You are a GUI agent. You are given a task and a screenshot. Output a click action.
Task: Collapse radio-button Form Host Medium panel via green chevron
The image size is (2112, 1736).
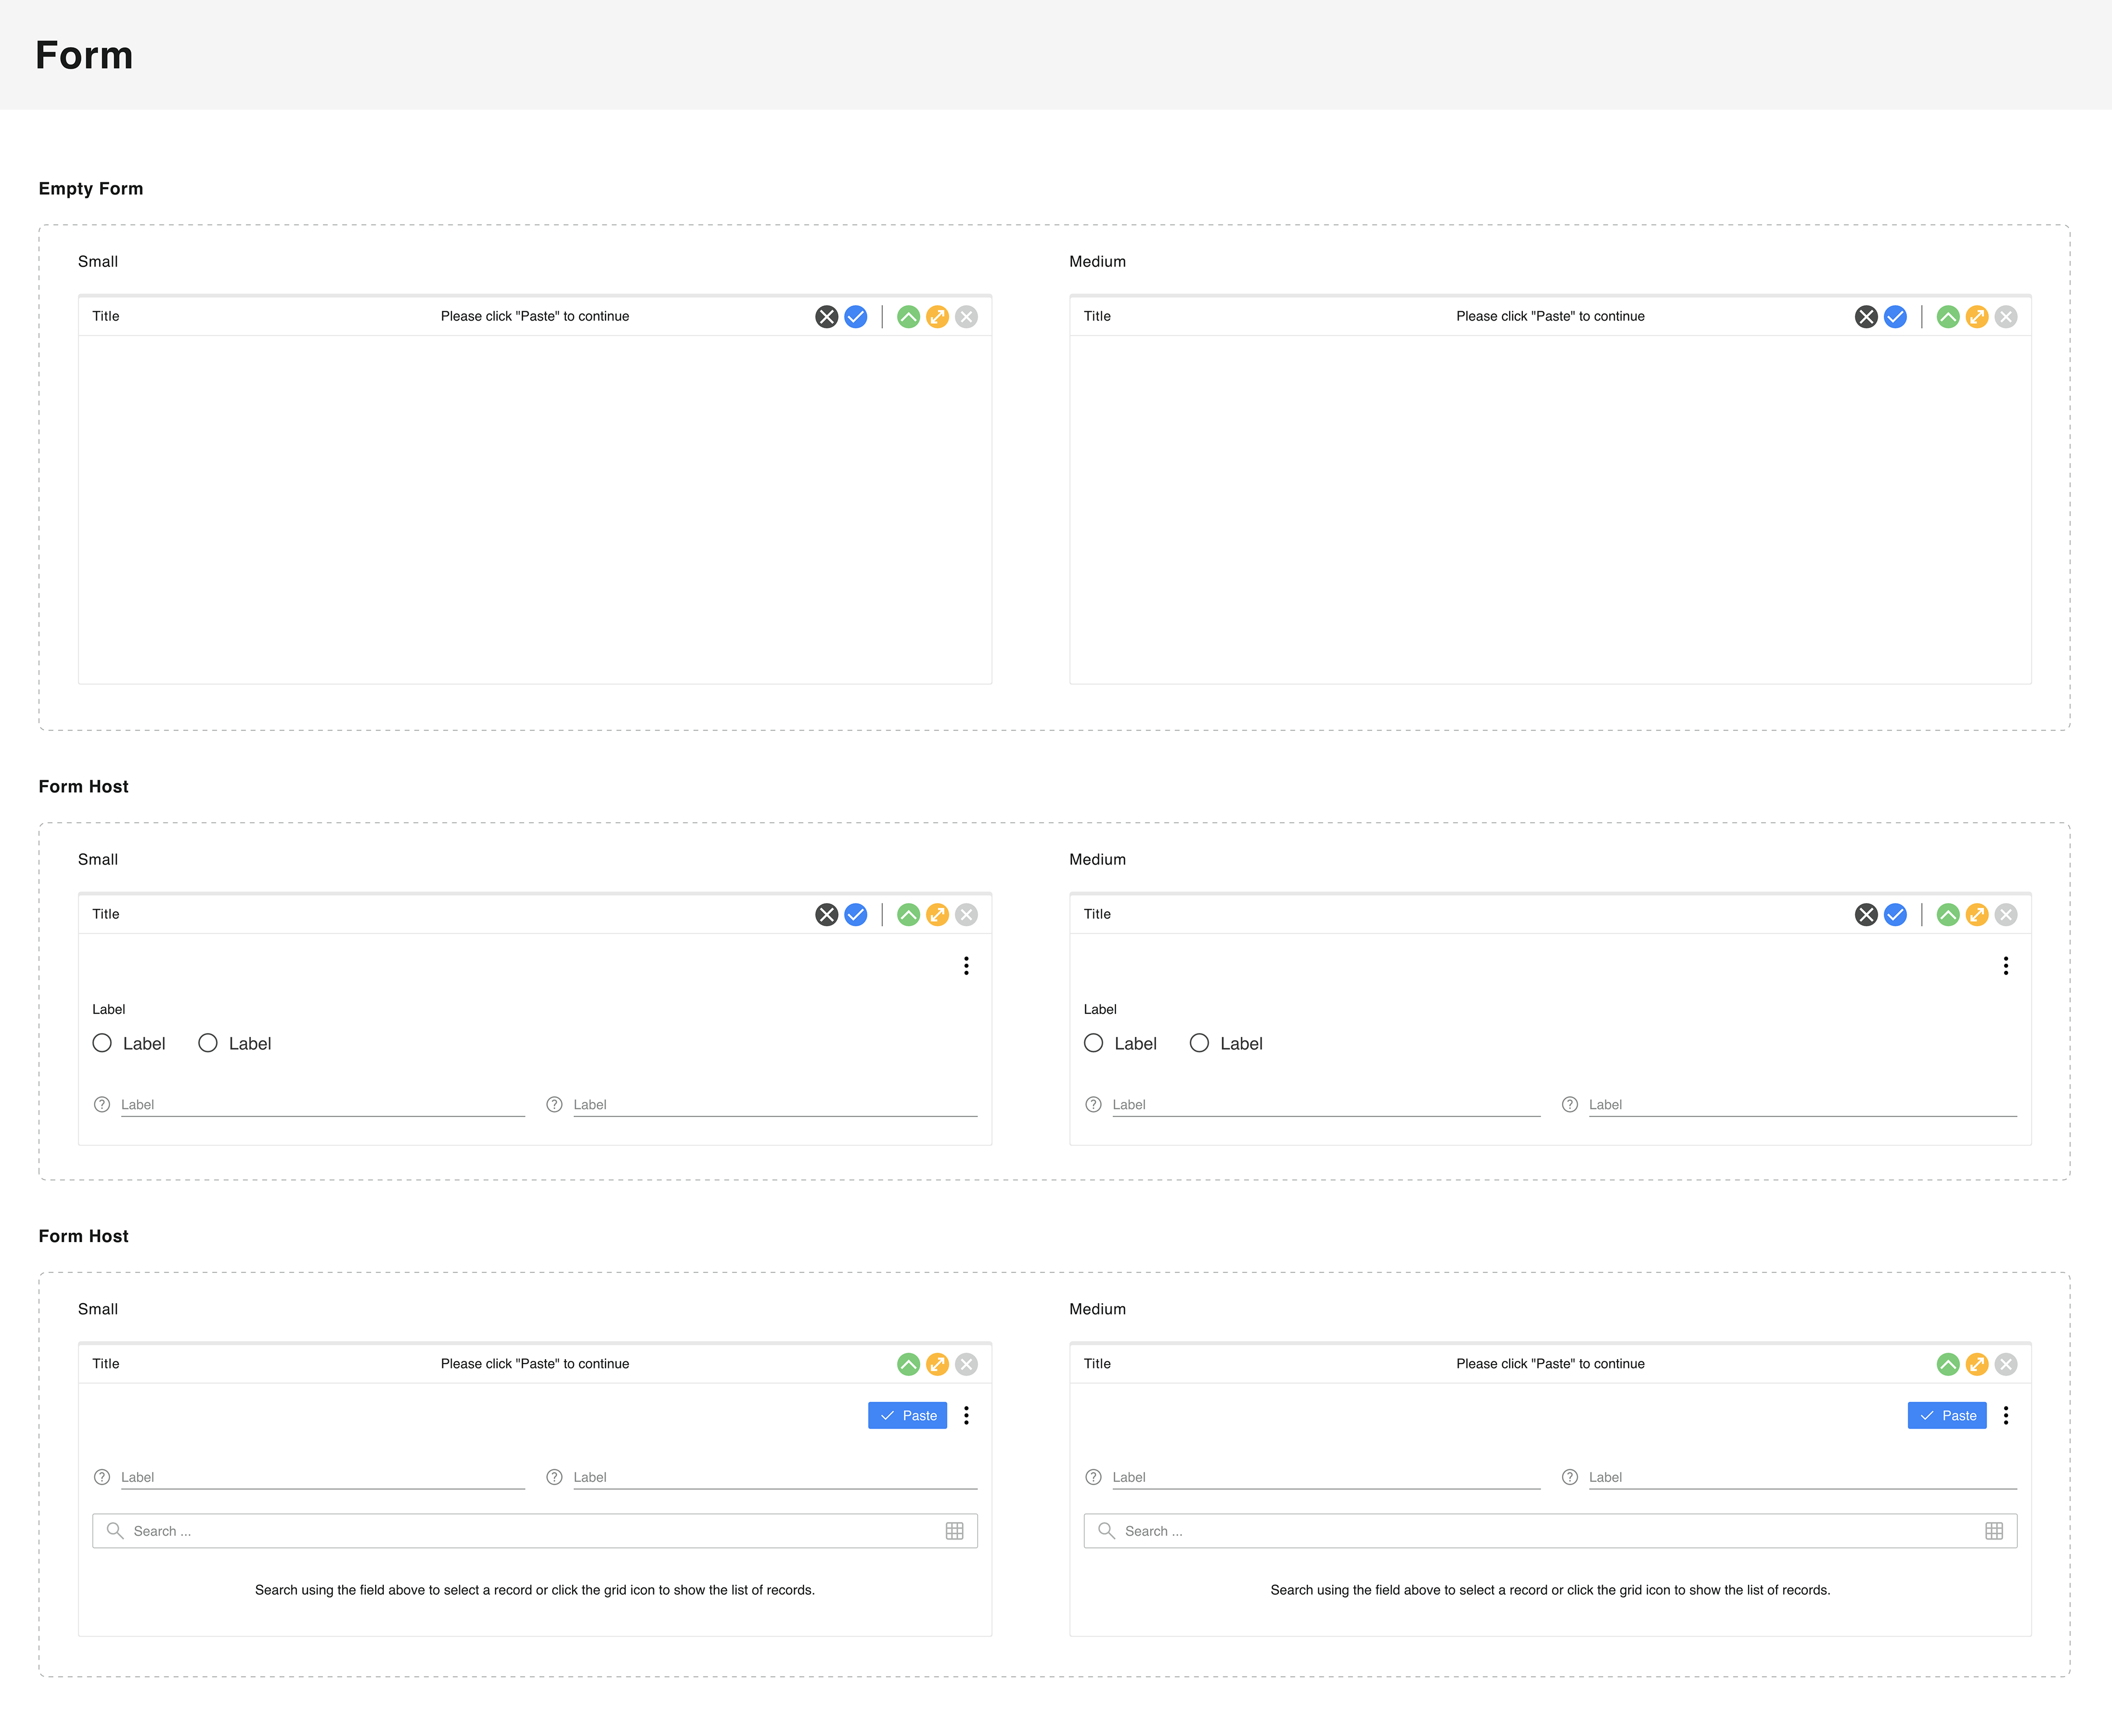click(1948, 915)
